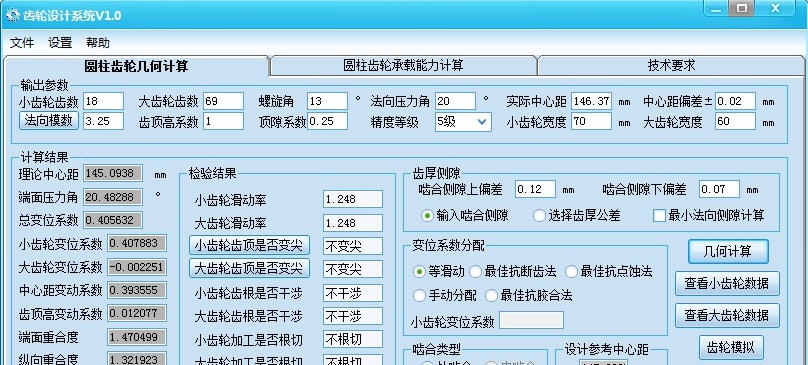The image size is (808, 365).
Task: Switch to 圆柱齿轮承载能力计算 tab
Action: click(x=403, y=65)
